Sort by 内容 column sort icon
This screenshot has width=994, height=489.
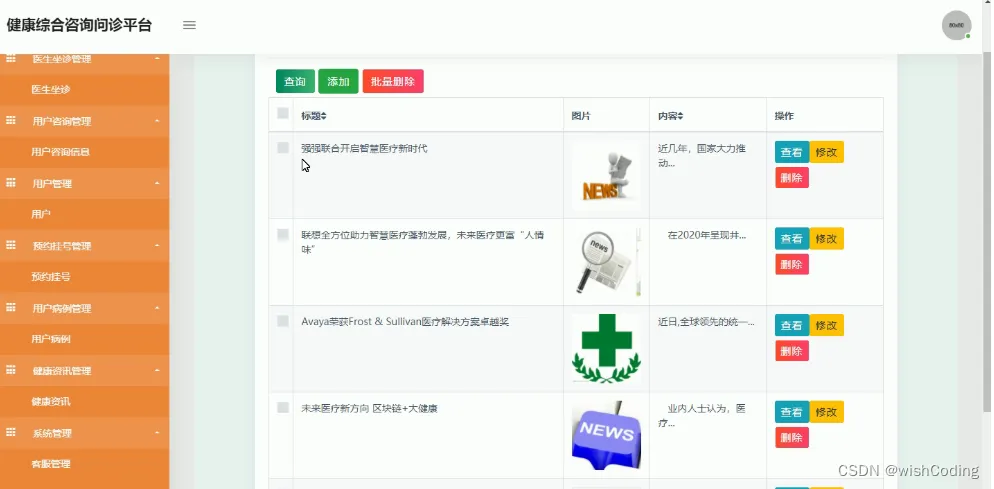(x=680, y=116)
